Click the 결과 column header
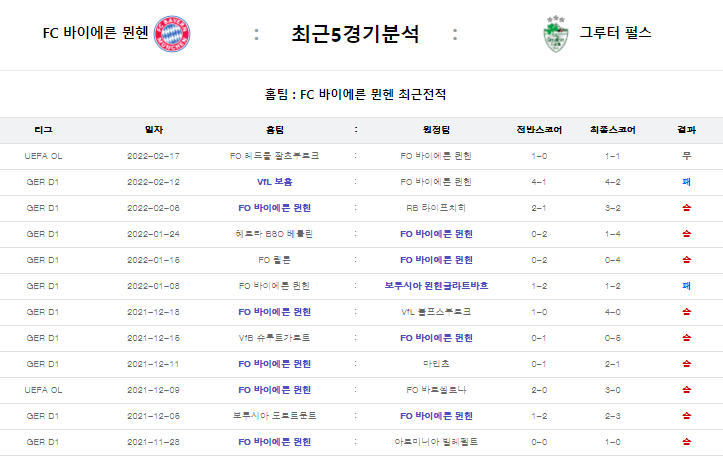723x456 pixels. pyautogui.click(x=687, y=130)
